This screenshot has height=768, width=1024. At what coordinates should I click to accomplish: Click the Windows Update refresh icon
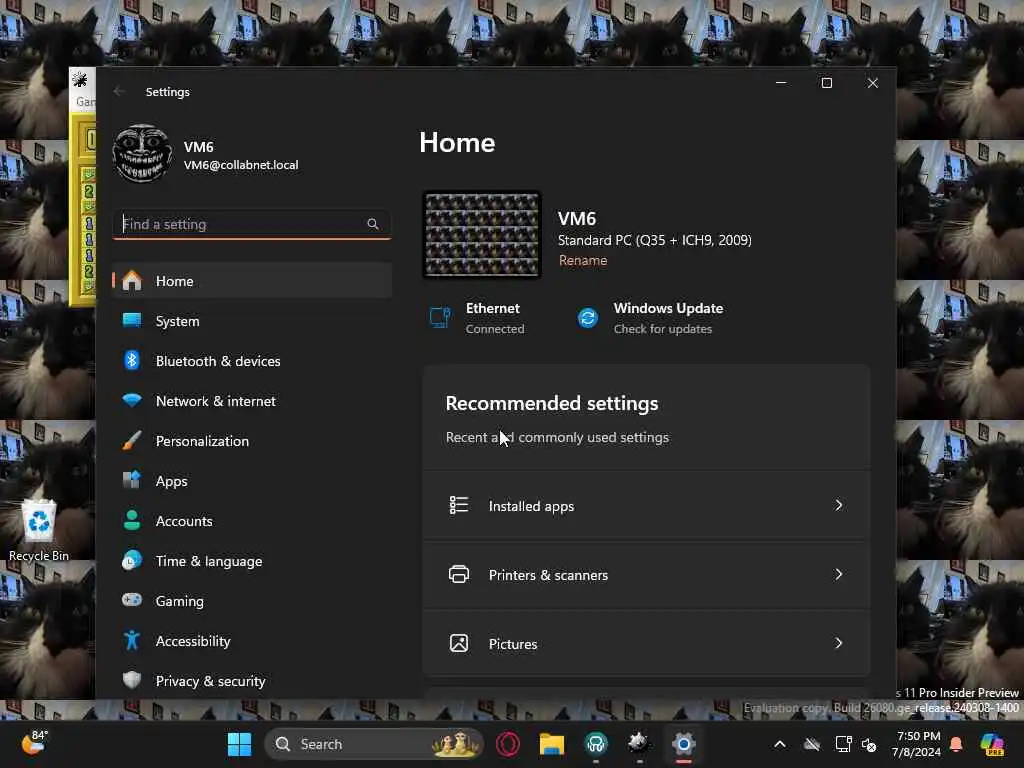click(588, 318)
